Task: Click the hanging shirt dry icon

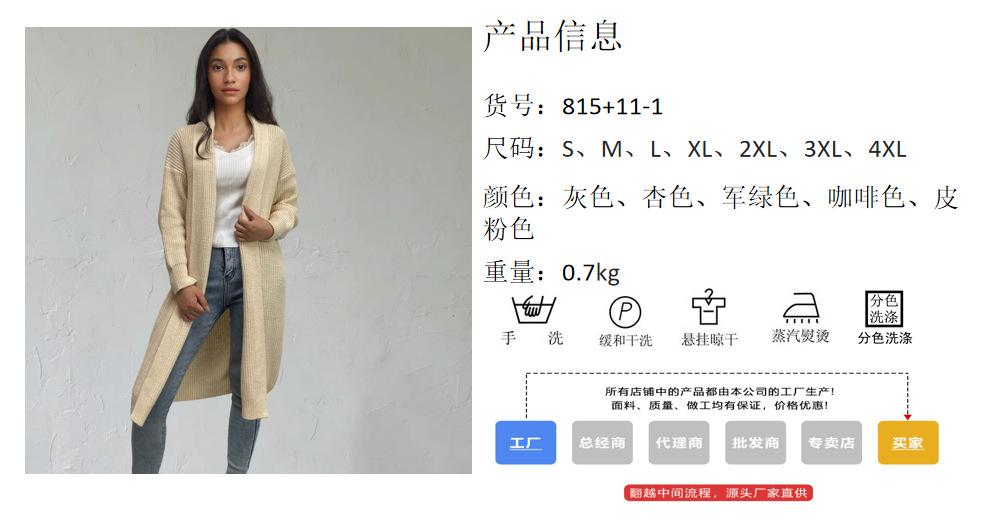Action: [708, 307]
